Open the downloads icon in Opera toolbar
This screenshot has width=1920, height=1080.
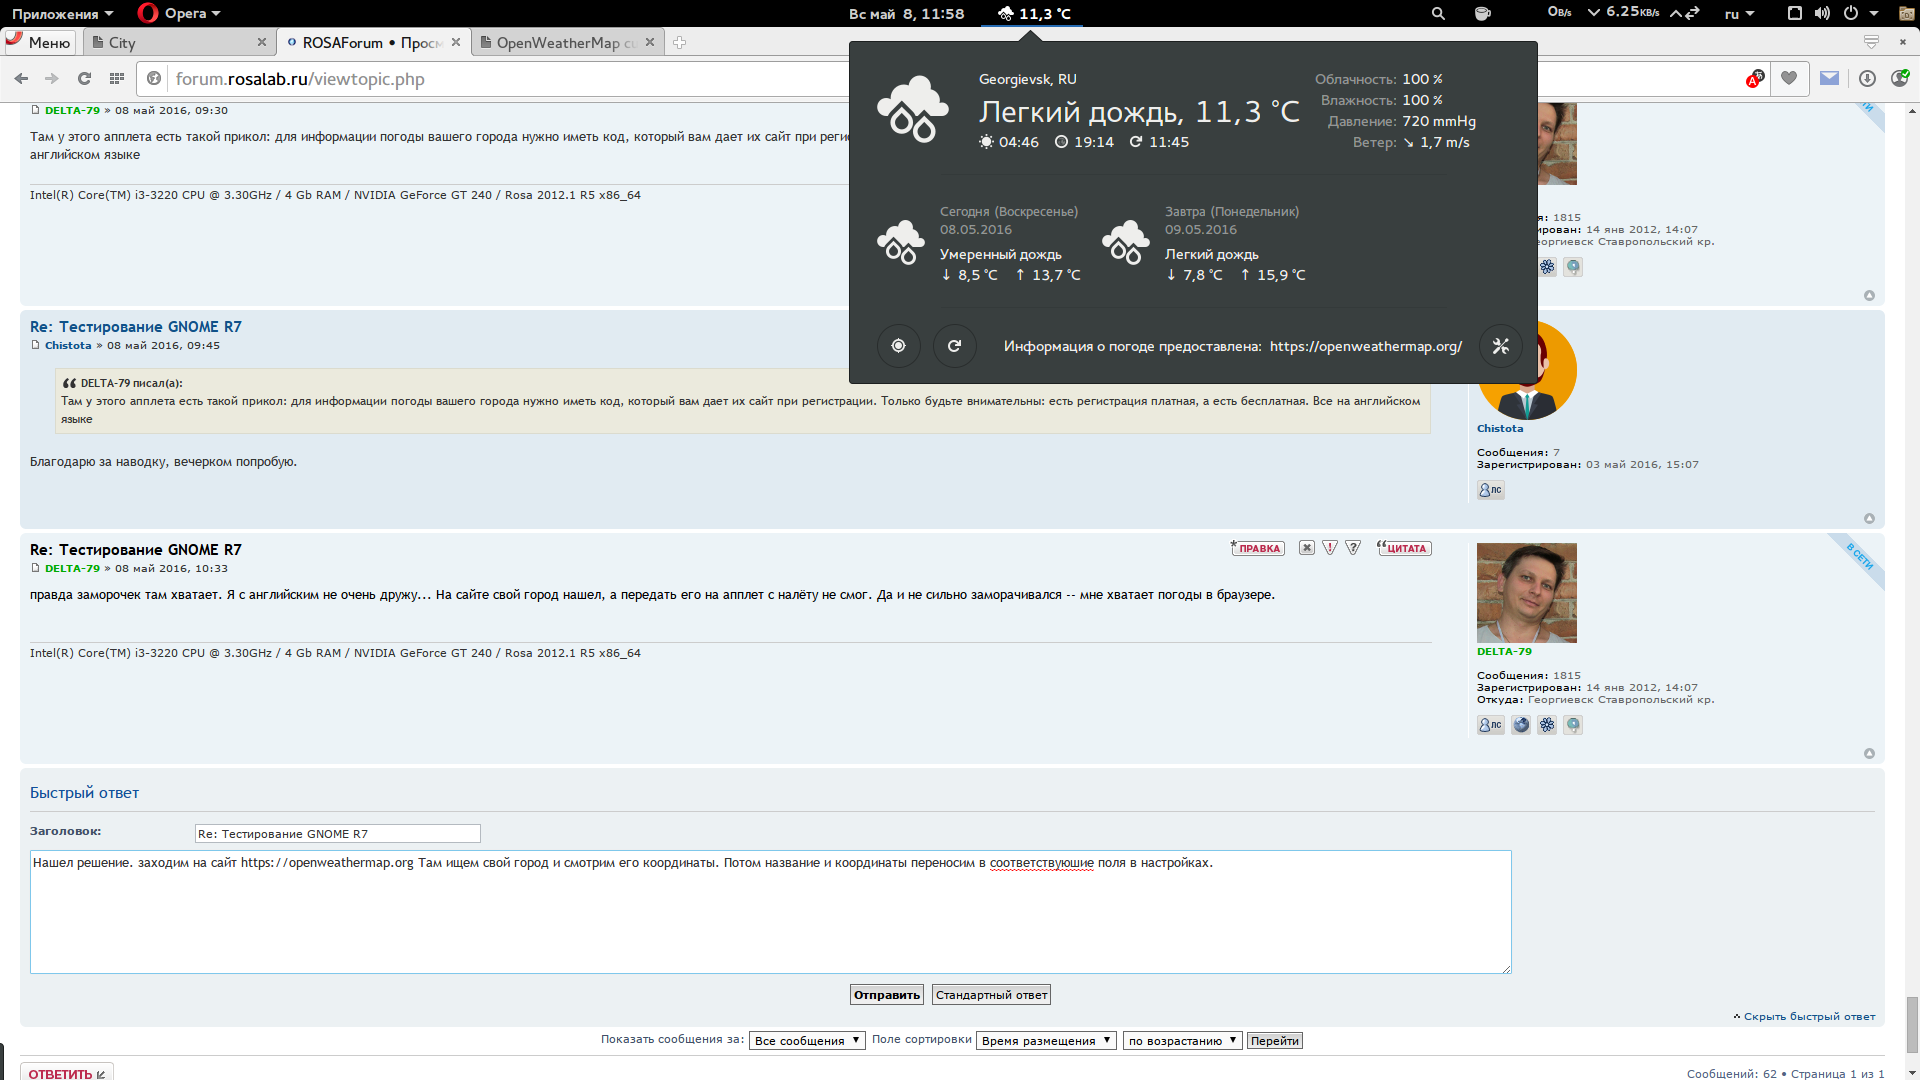click(1867, 79)
